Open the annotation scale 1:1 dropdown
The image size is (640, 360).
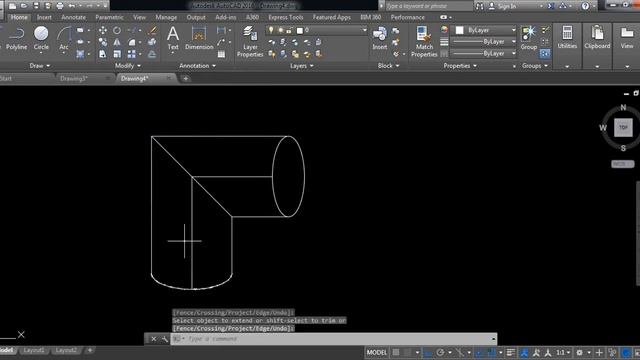click(x=564, y=352)
